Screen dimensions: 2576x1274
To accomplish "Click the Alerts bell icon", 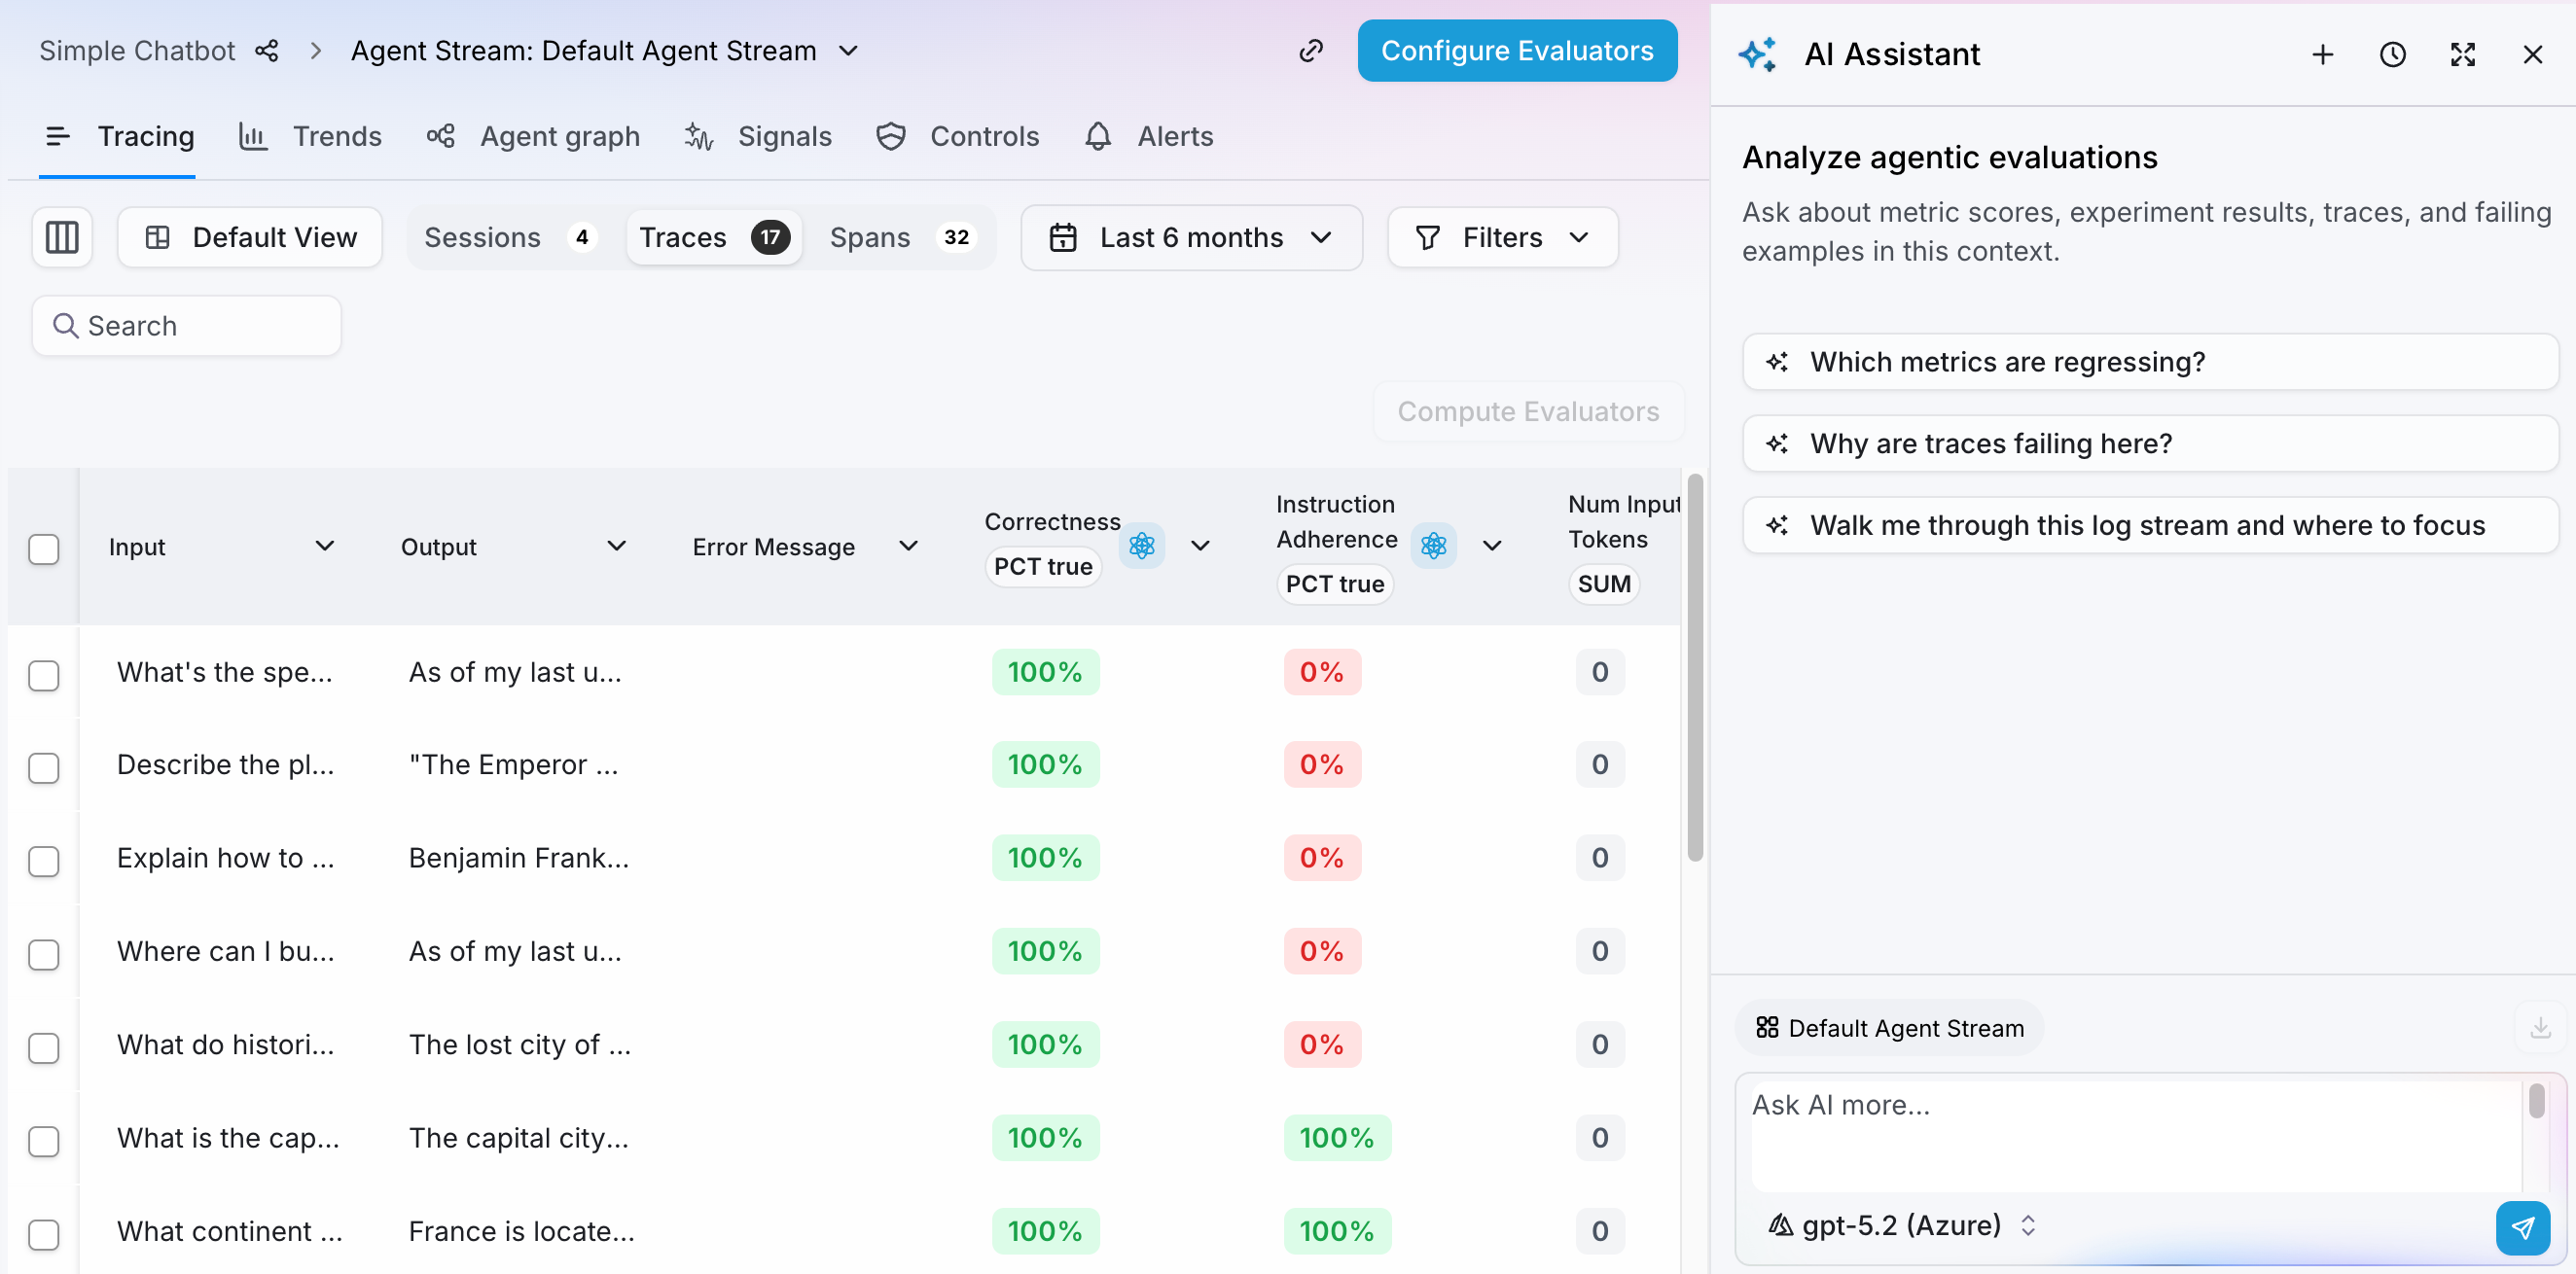I will click(1098, 136).
